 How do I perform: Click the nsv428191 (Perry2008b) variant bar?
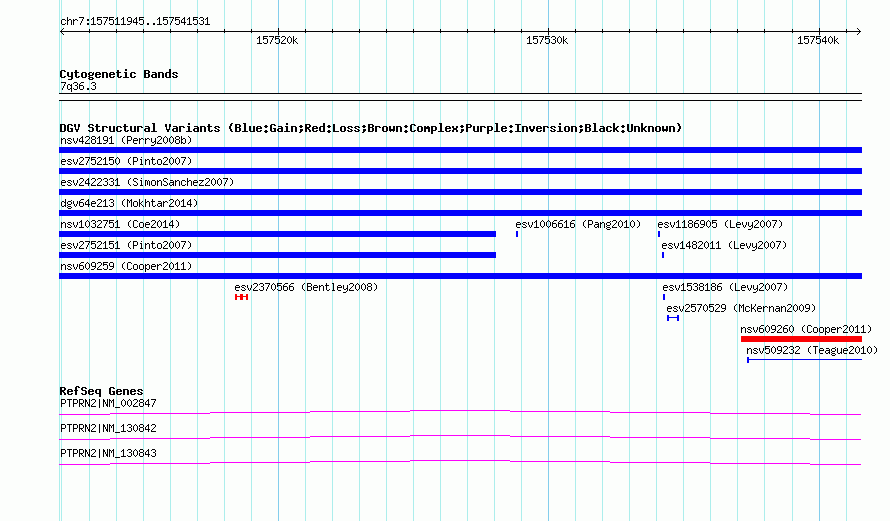pos(460,150)
